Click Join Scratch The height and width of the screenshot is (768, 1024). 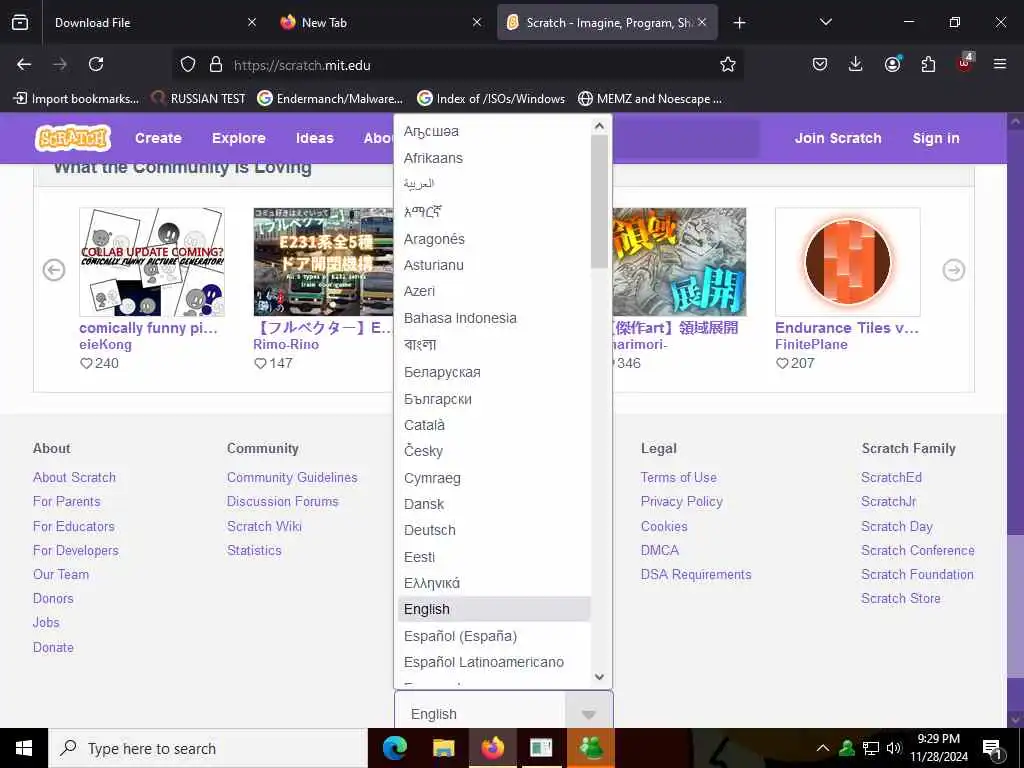(838, 138)
